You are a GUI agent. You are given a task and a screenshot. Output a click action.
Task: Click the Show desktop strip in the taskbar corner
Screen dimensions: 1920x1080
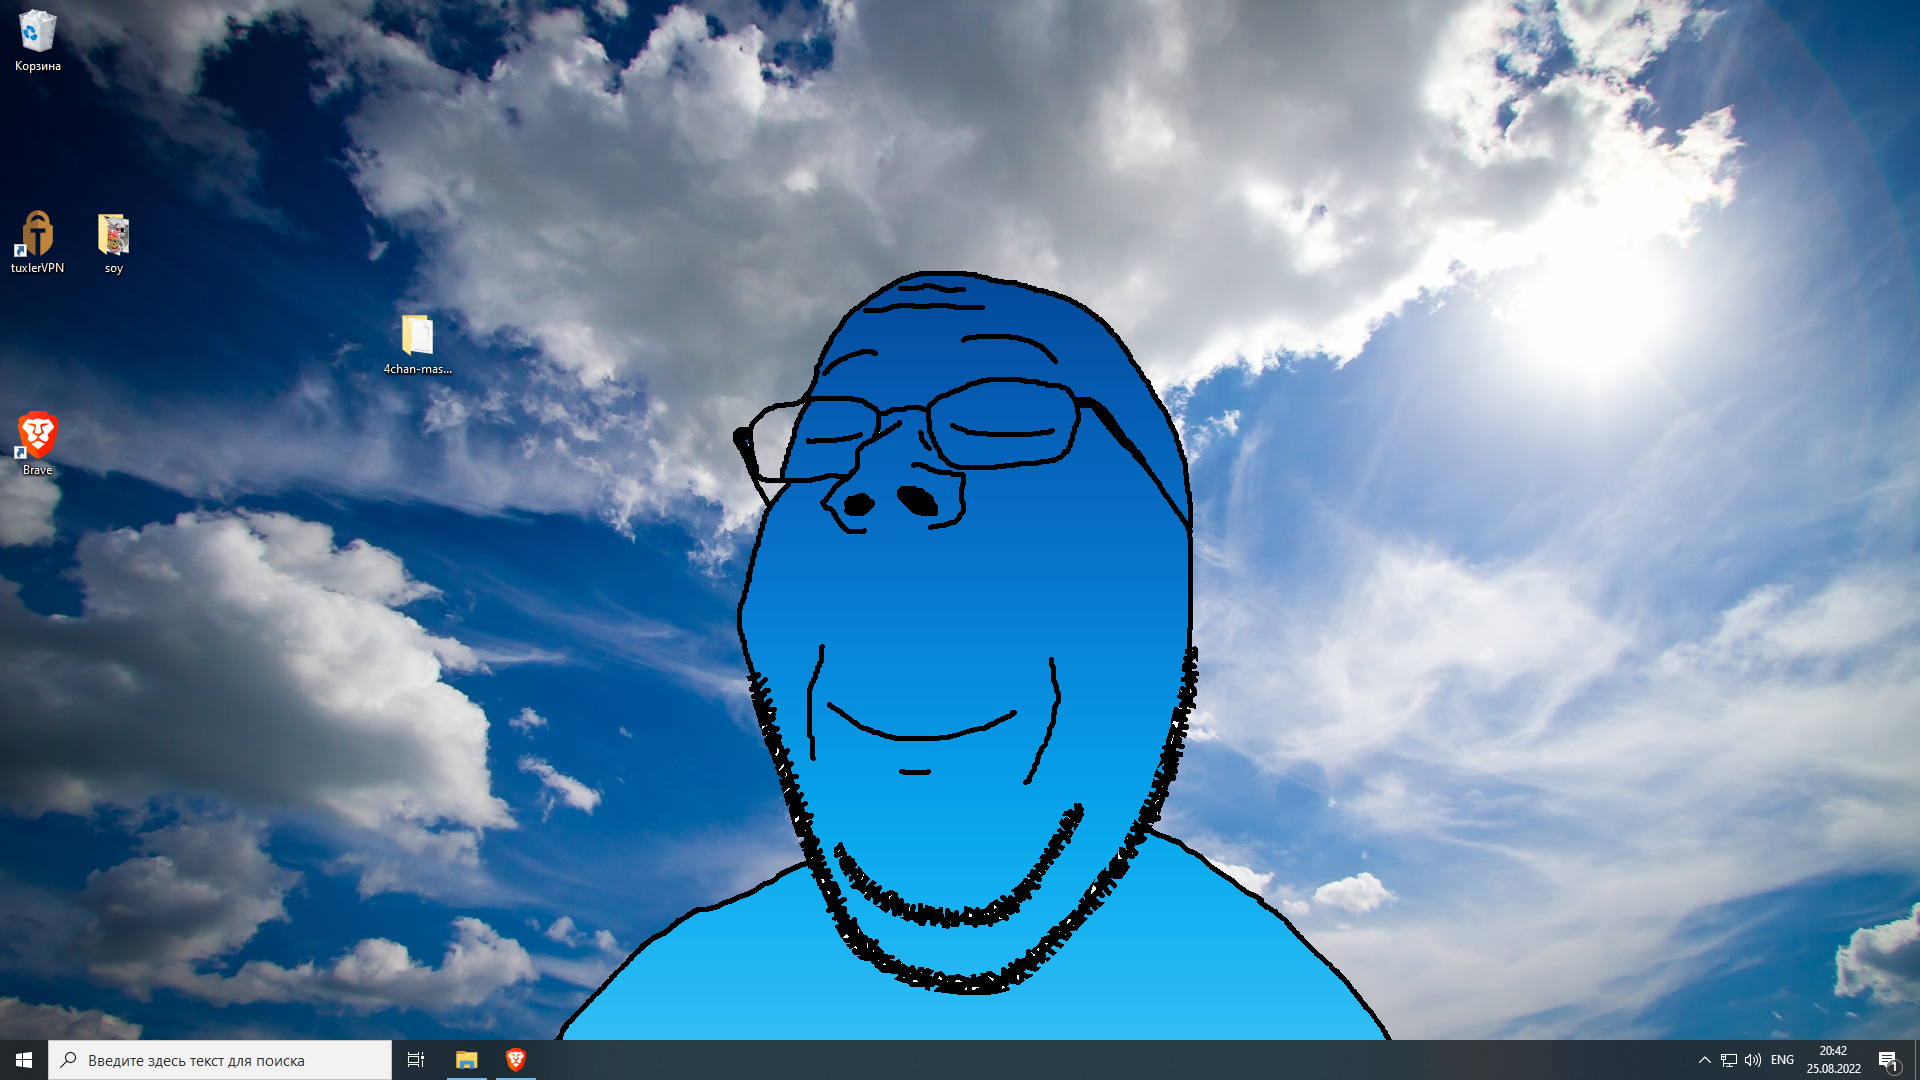[1916, 1060]
